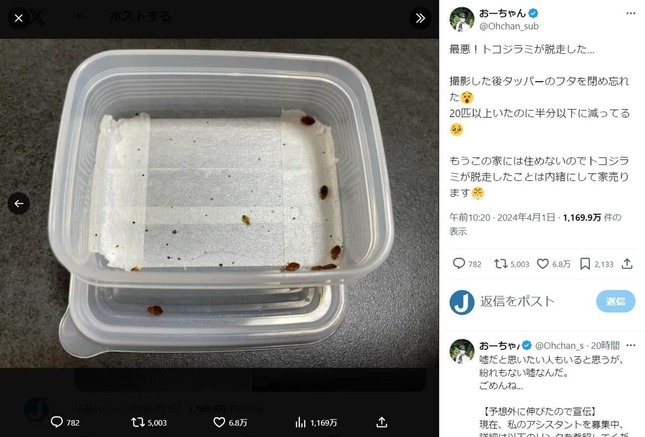Like the post using heart below photo
Image resolution: width=645 pixels, height=437 pixels.
(219, 422)
